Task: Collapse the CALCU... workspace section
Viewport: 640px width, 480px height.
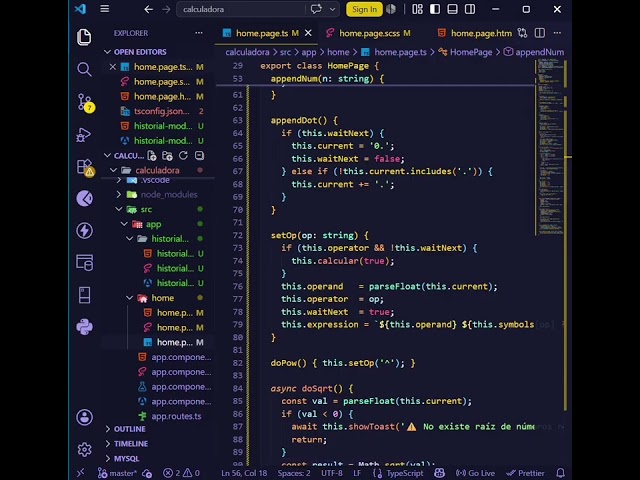Action: pyautogui.click(x=108, y=156)
